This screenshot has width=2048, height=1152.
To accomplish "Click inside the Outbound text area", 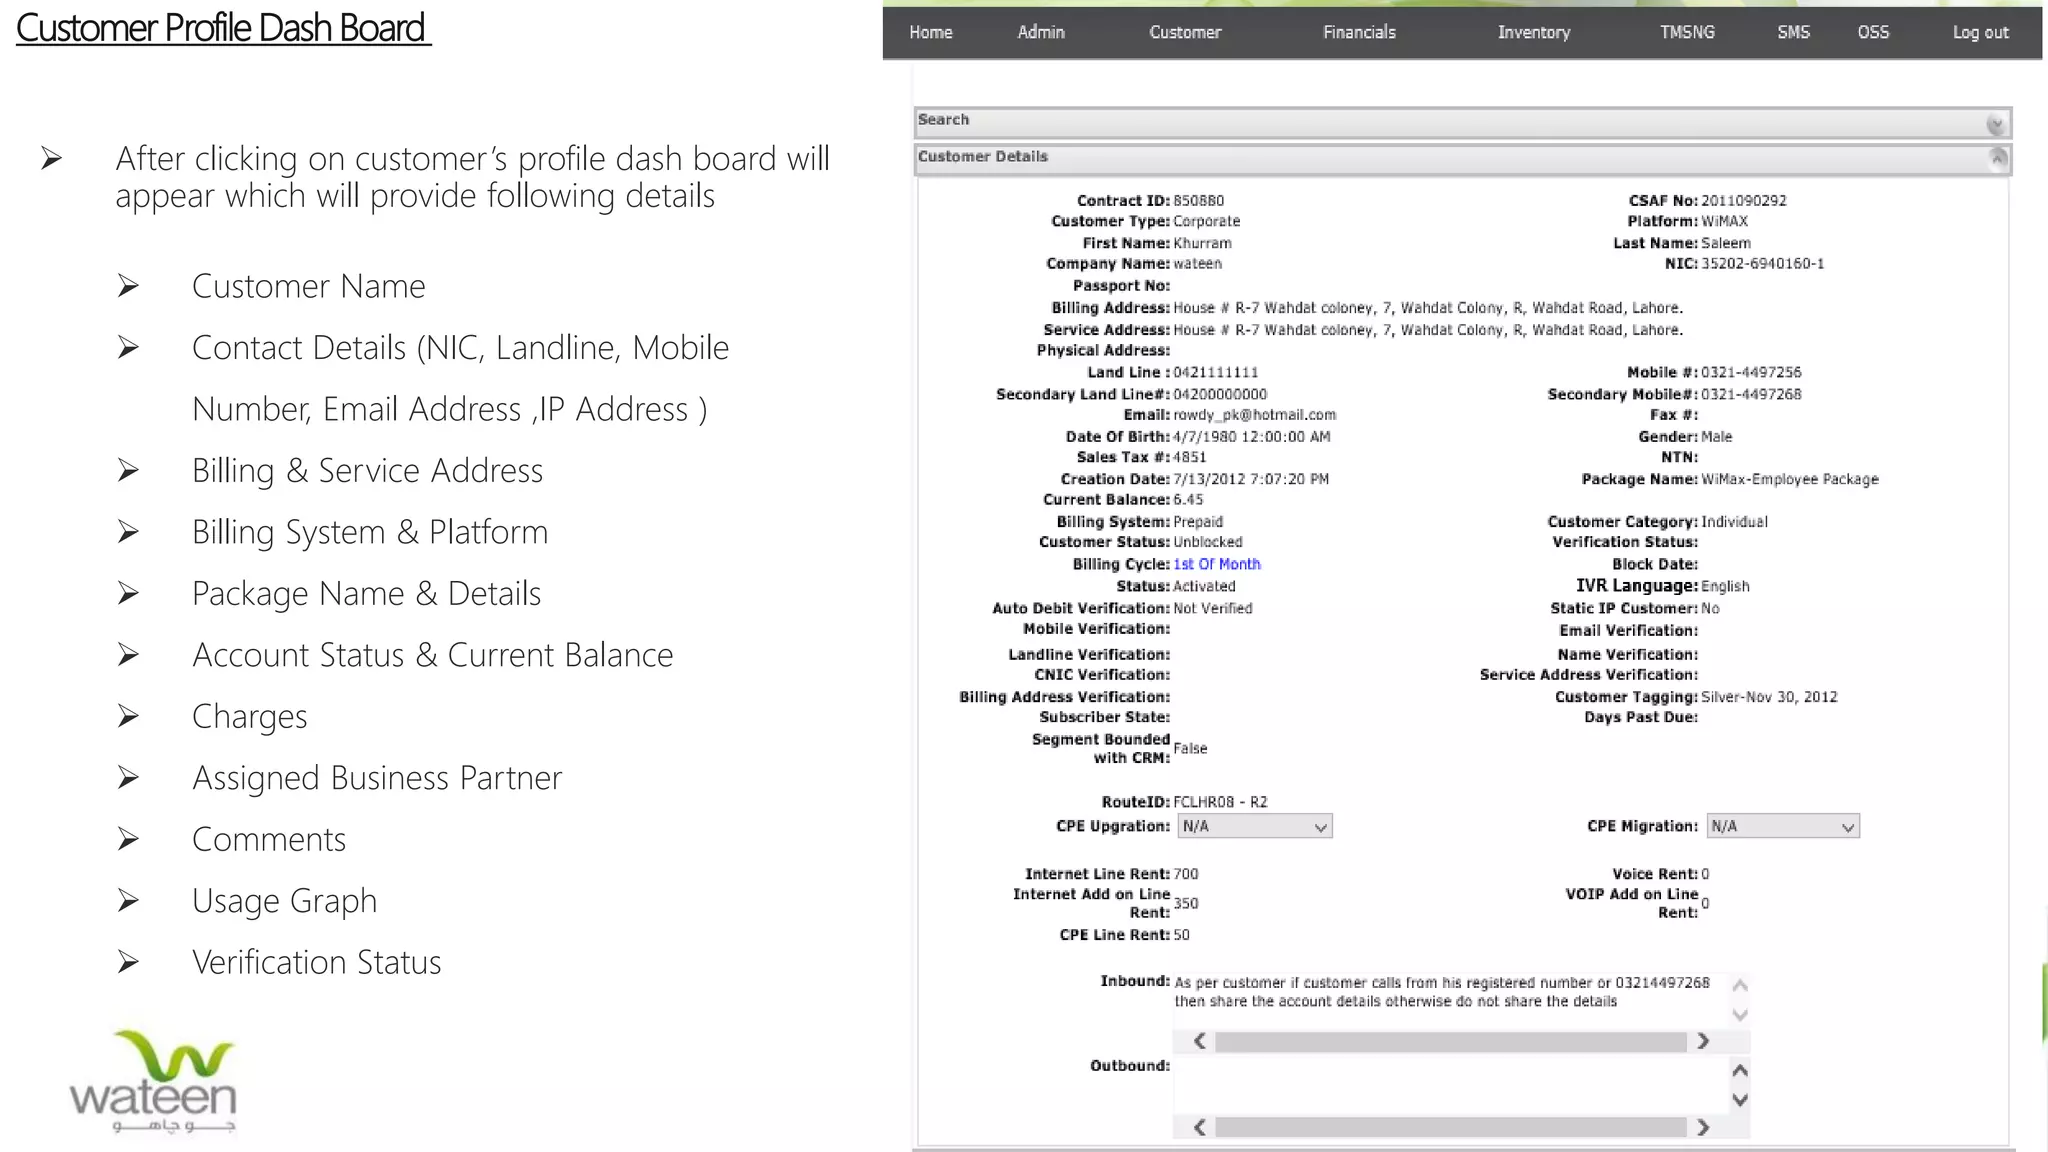I will (1450, 1085).
